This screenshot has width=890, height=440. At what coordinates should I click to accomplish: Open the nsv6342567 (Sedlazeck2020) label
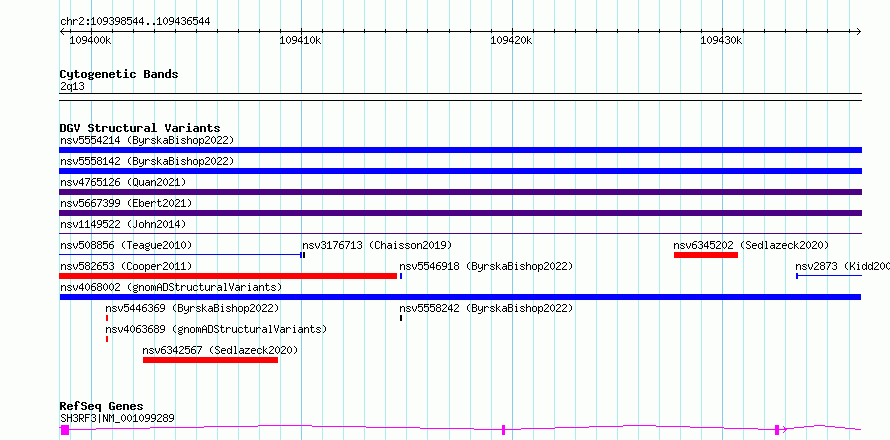pyautogui.click(x=220, y=350)
